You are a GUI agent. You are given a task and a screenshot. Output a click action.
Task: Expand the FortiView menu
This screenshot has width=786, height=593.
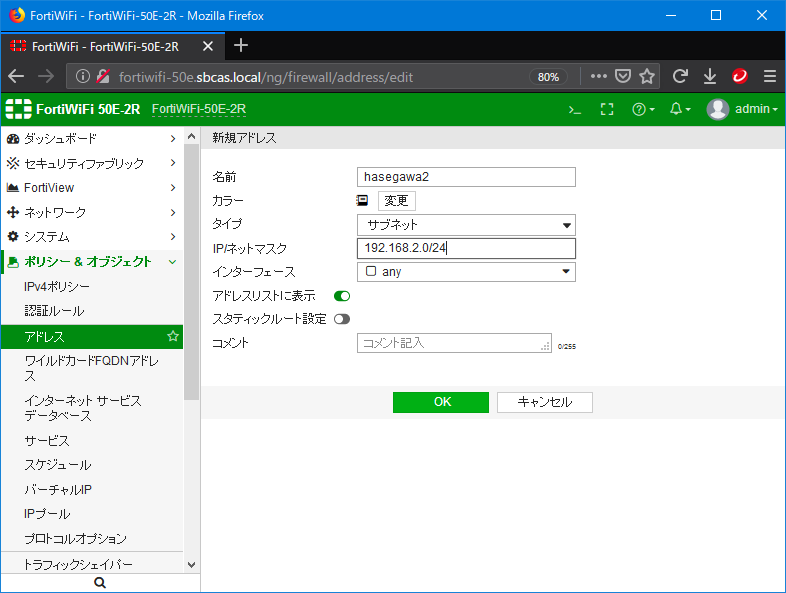(92, 187)
